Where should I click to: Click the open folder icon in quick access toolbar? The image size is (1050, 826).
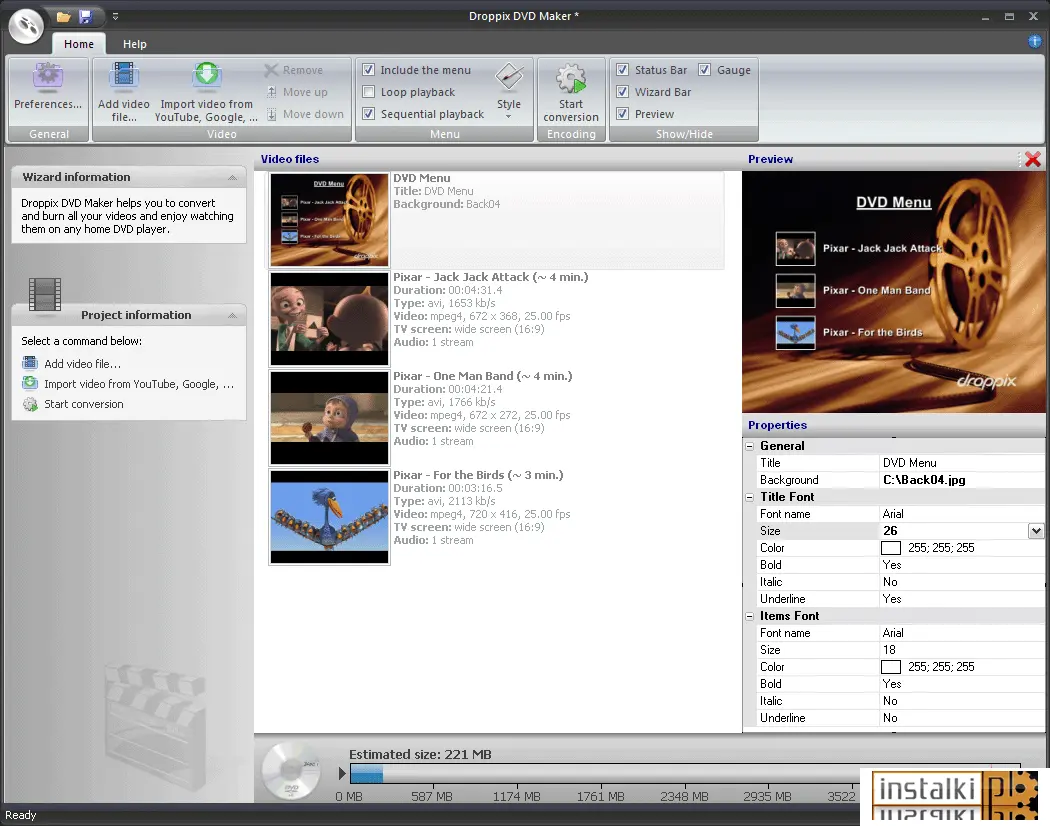point(64,16)
